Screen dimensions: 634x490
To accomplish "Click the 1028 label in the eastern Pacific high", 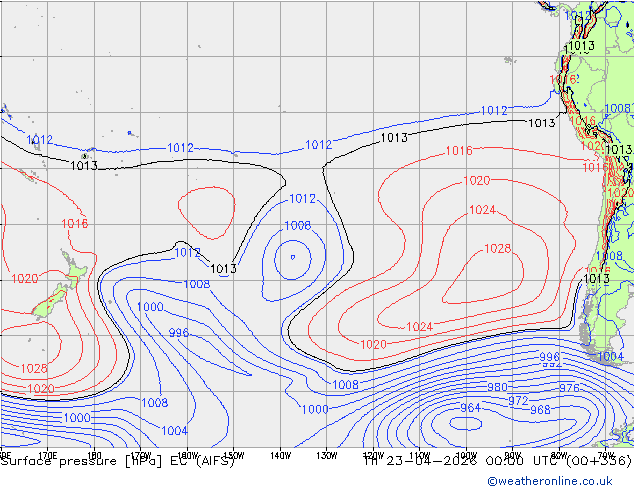I will [x=497, y=248].
